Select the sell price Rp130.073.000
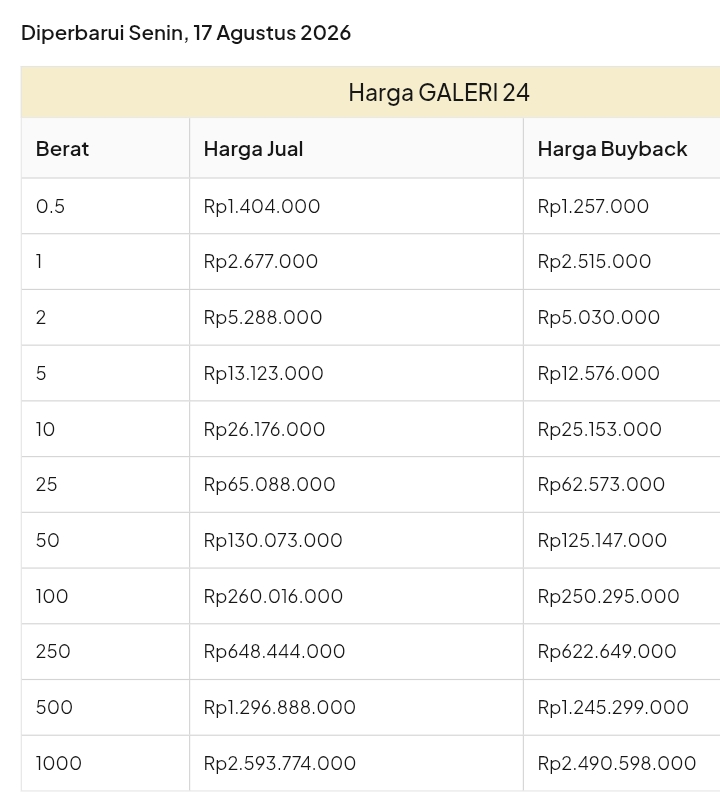 click(x=273, y=540)
